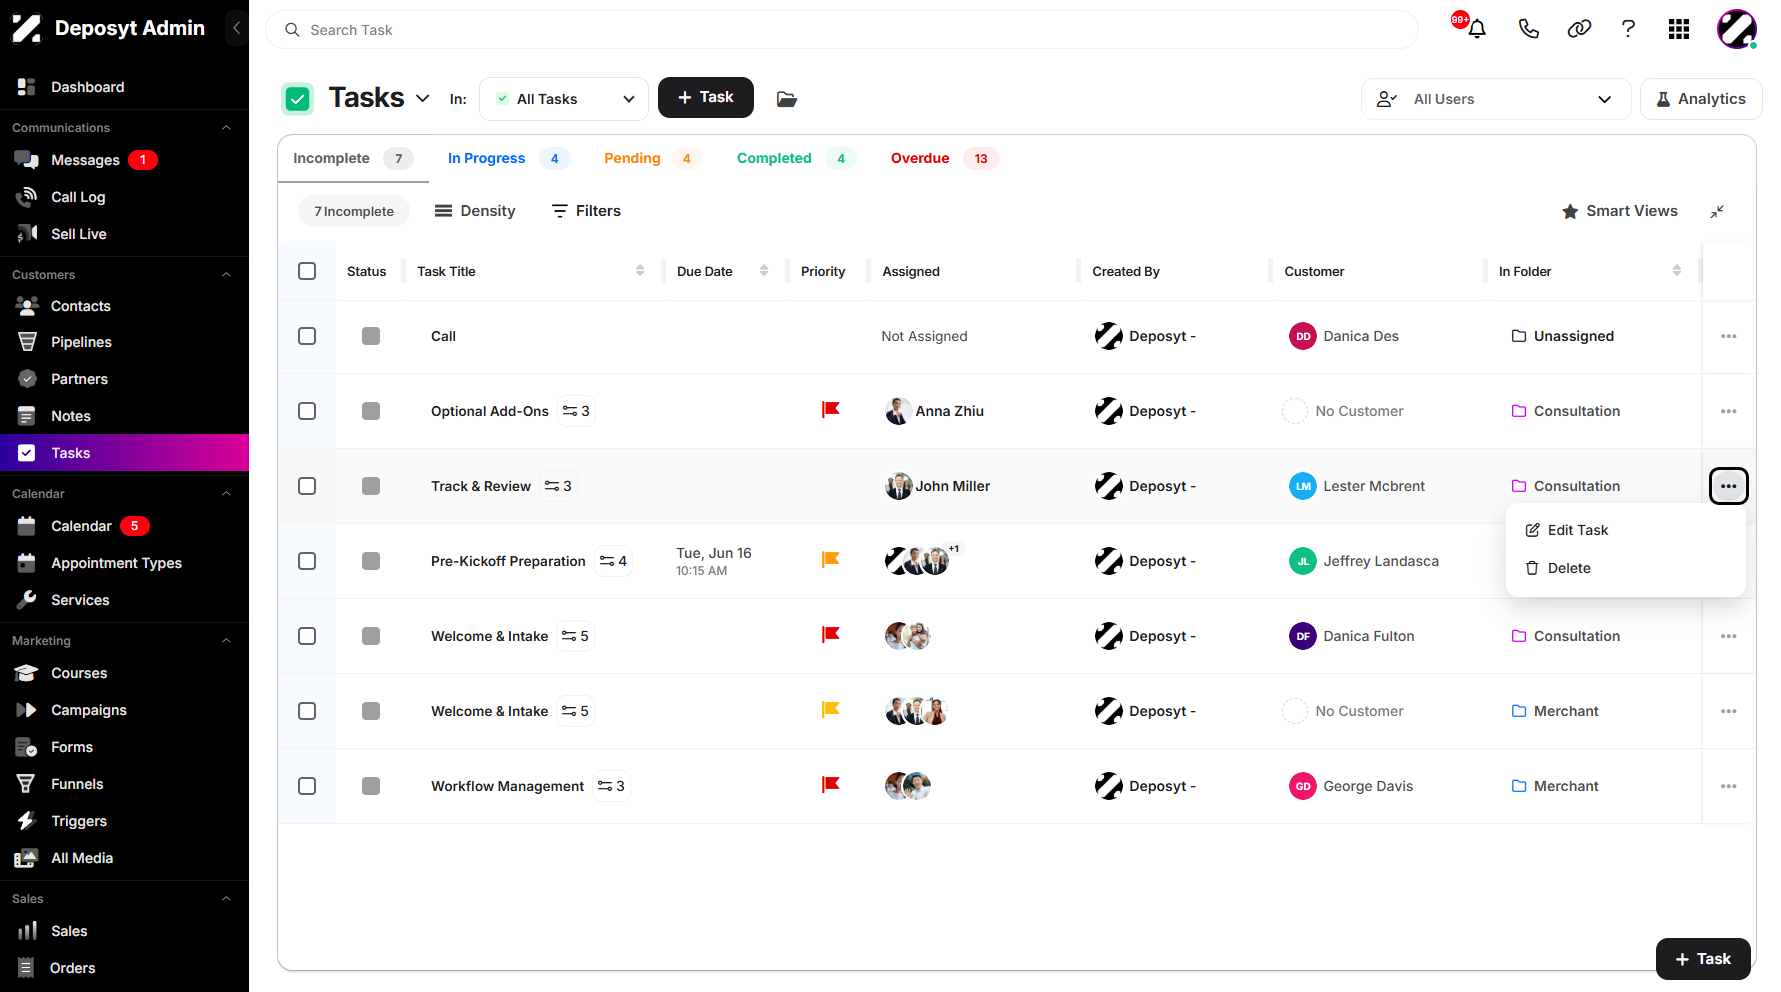Click subtask count icon on Track & Review
Image resolution: width=1781 pixels, height=992 pixels.
[x=558, y=486]
